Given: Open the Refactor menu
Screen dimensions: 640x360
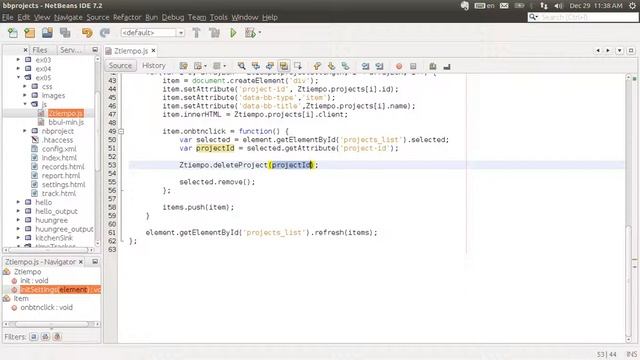Looking at the screenshot, I should pos(127,17).
